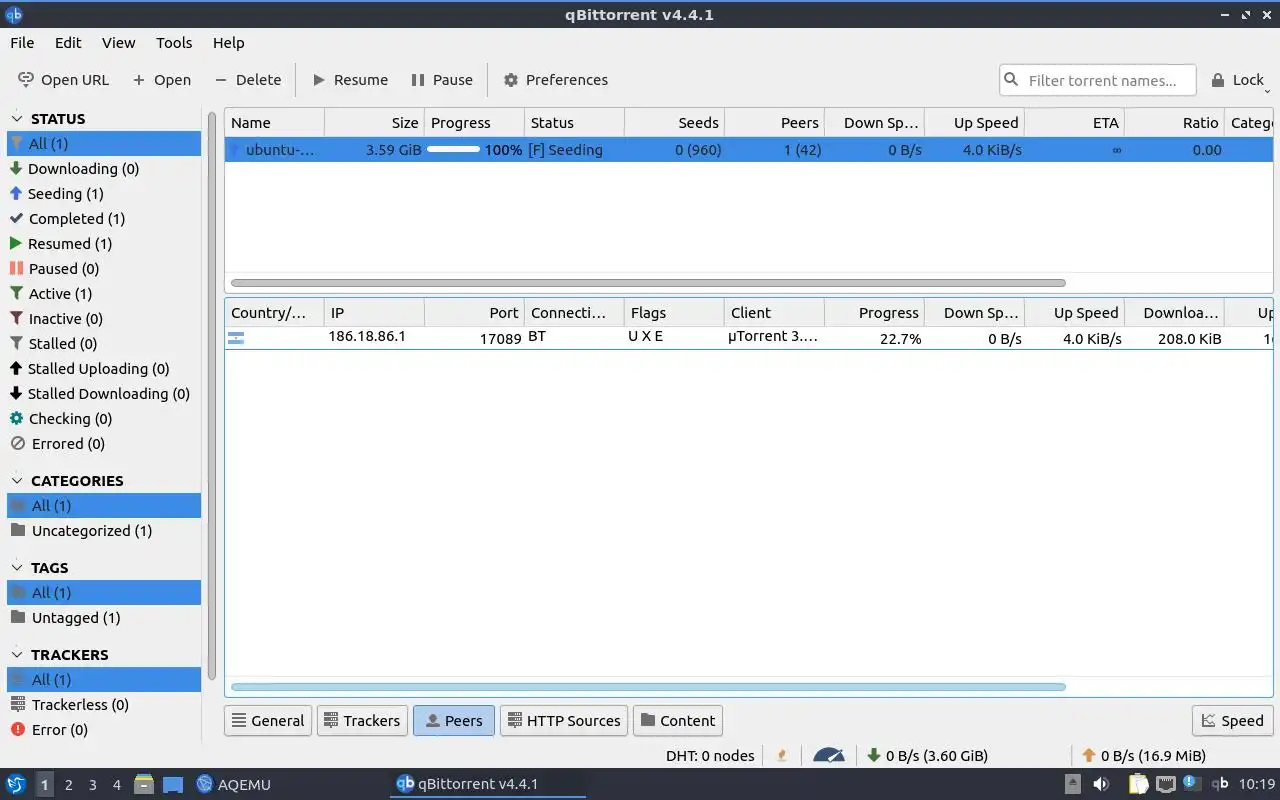Viewport: 1280px width, 800px height.
Task: Toggle alternative speed limits speedometer
Action: 829,756
